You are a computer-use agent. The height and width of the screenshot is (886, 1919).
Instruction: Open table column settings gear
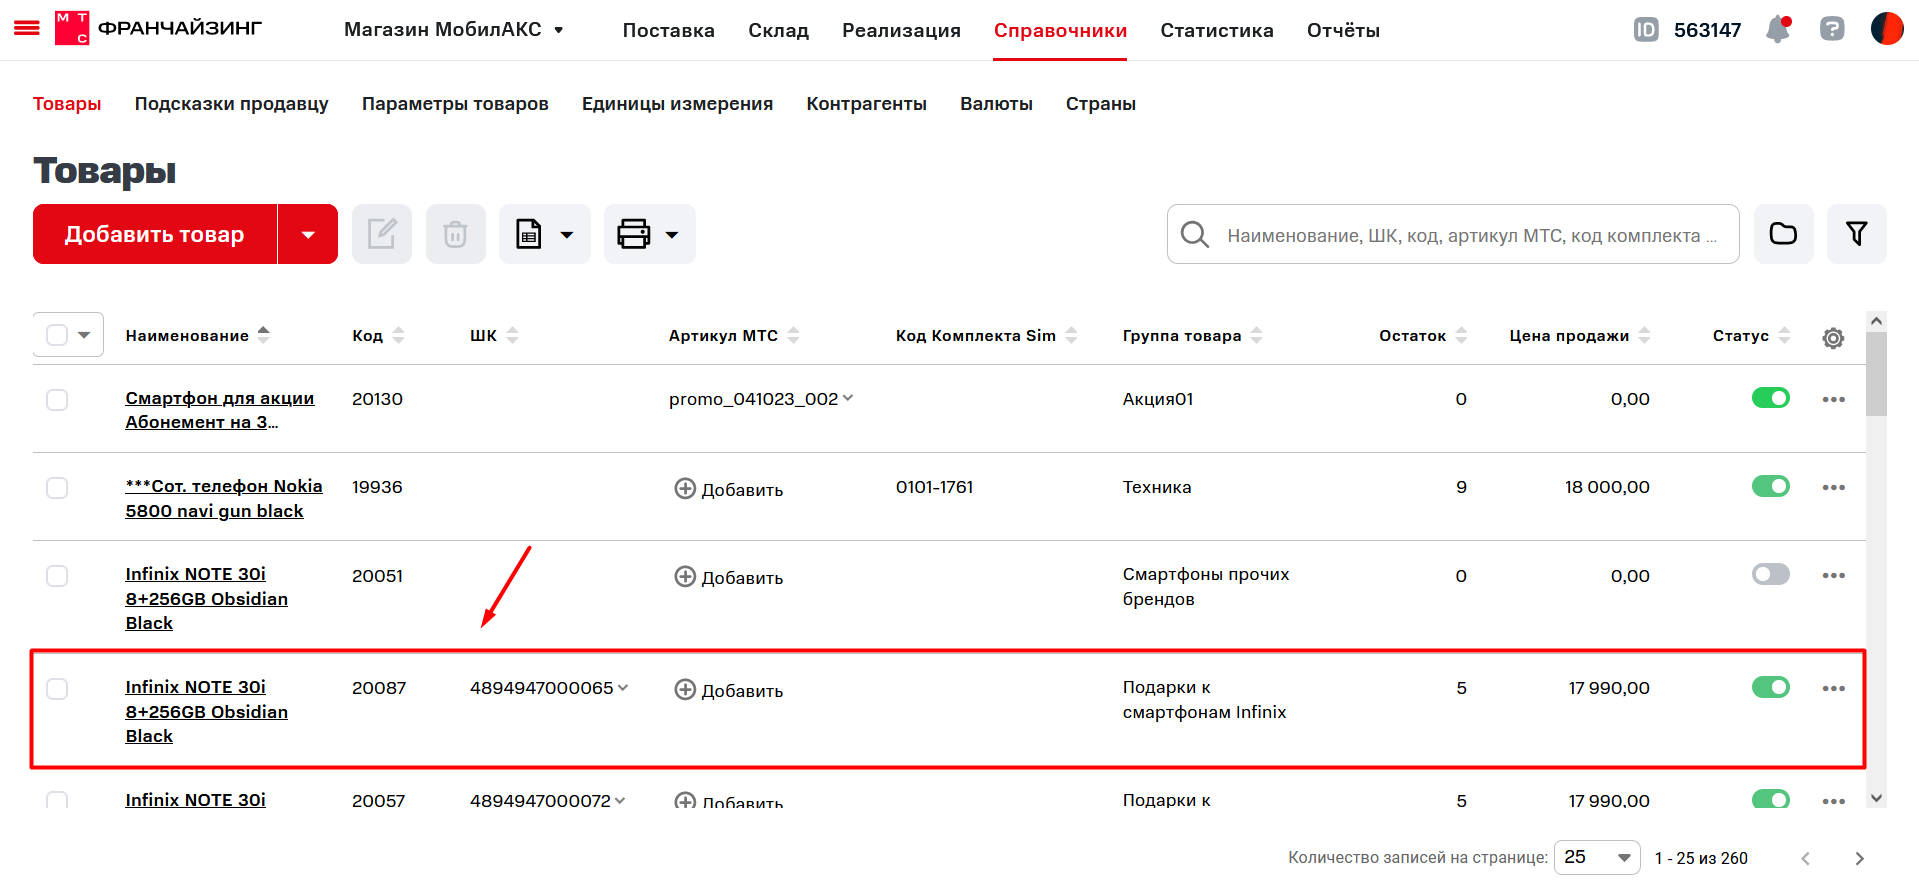tap(1833, 338)
